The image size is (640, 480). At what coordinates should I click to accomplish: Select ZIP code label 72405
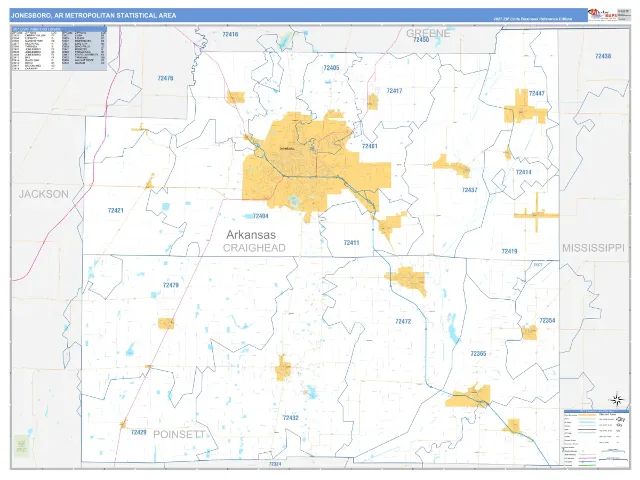pos(331,68)
